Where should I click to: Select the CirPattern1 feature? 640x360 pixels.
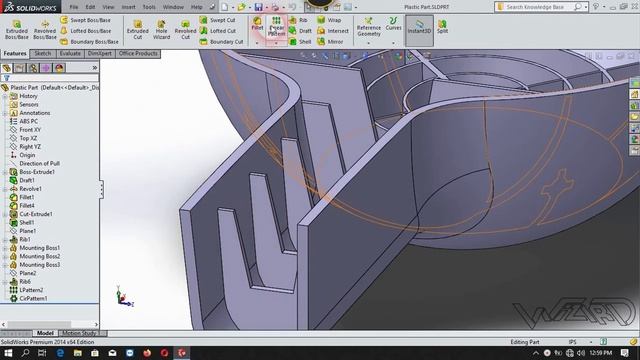pos(33,299)
